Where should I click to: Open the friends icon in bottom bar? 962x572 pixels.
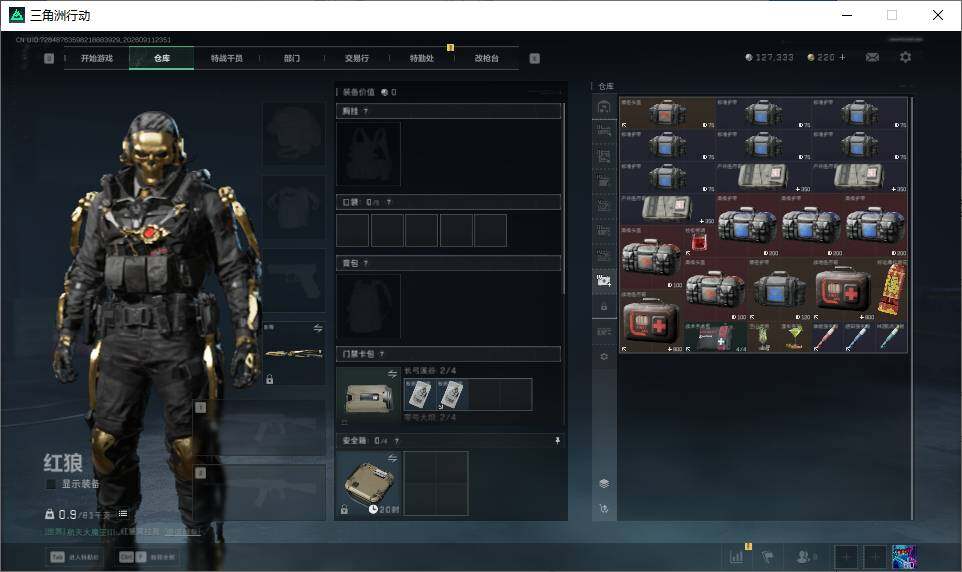[804, 557]
